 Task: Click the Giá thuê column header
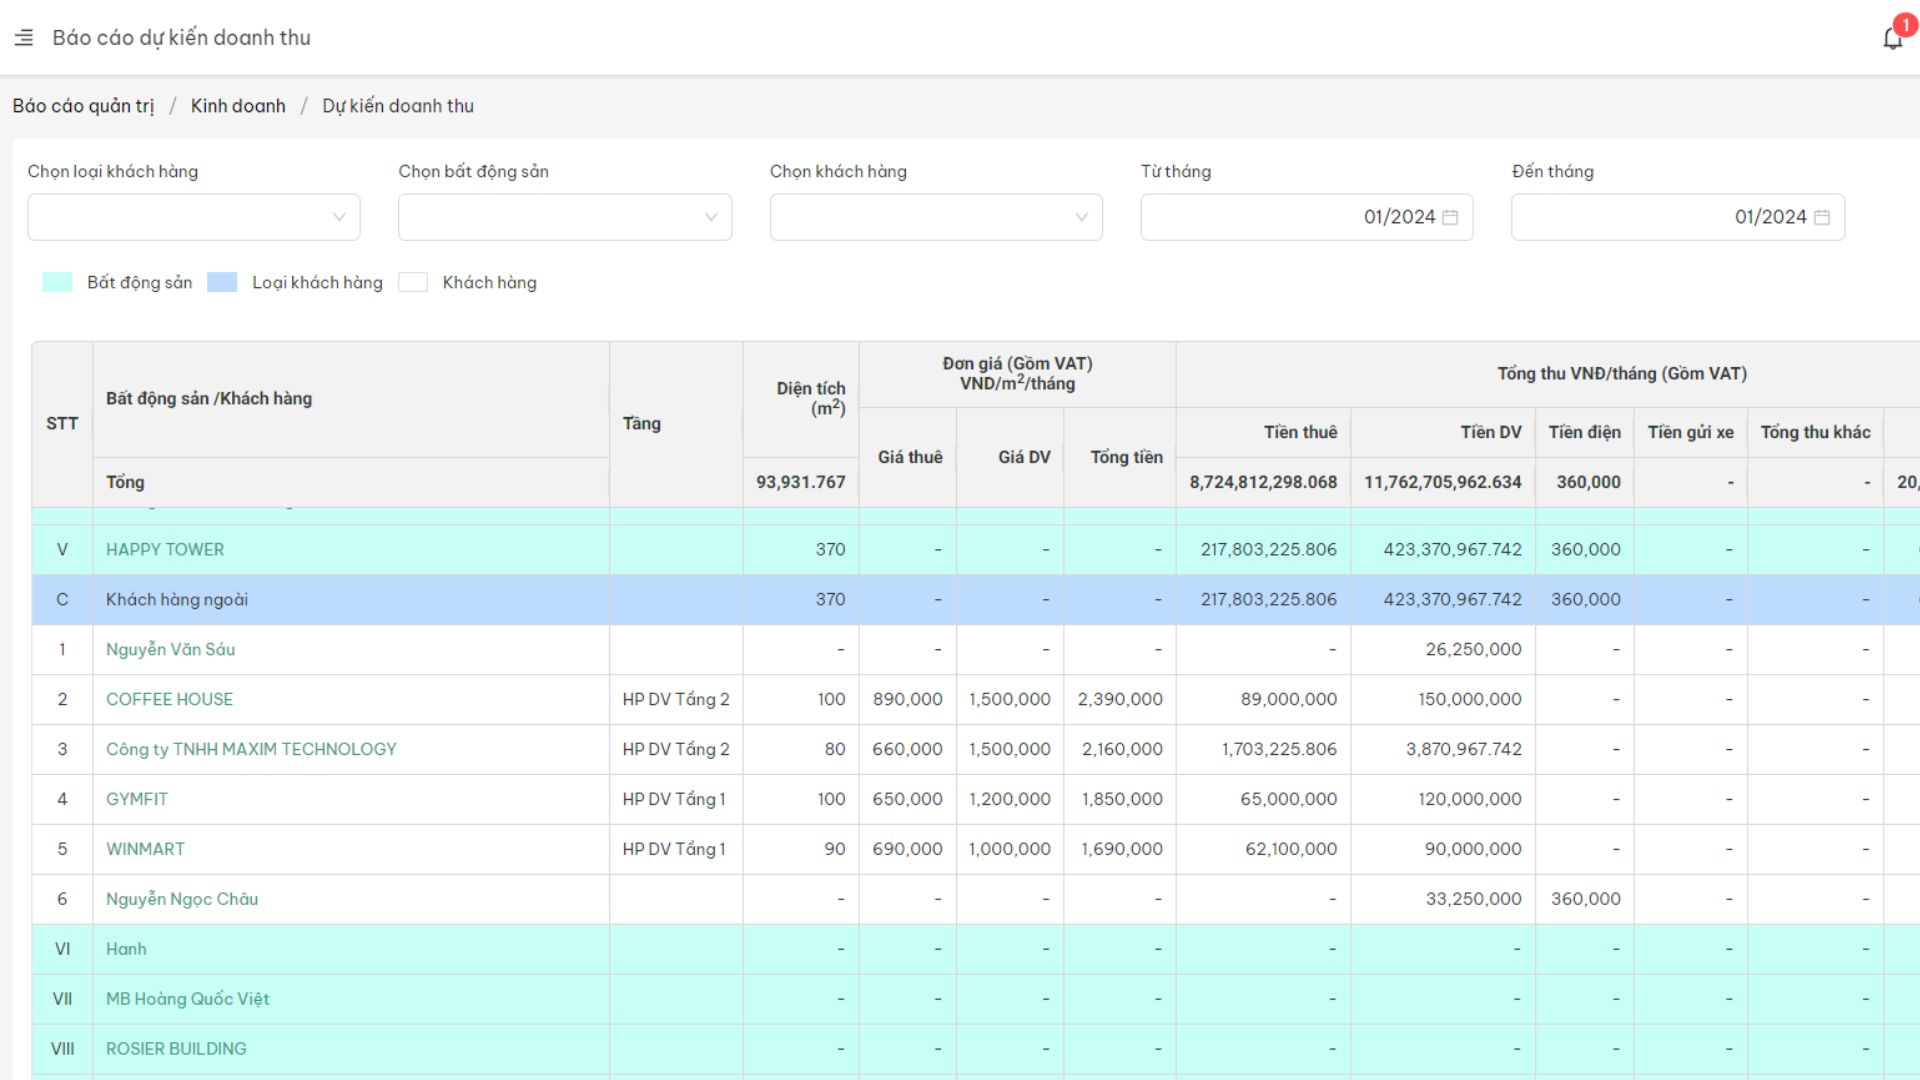coord(910,457)
